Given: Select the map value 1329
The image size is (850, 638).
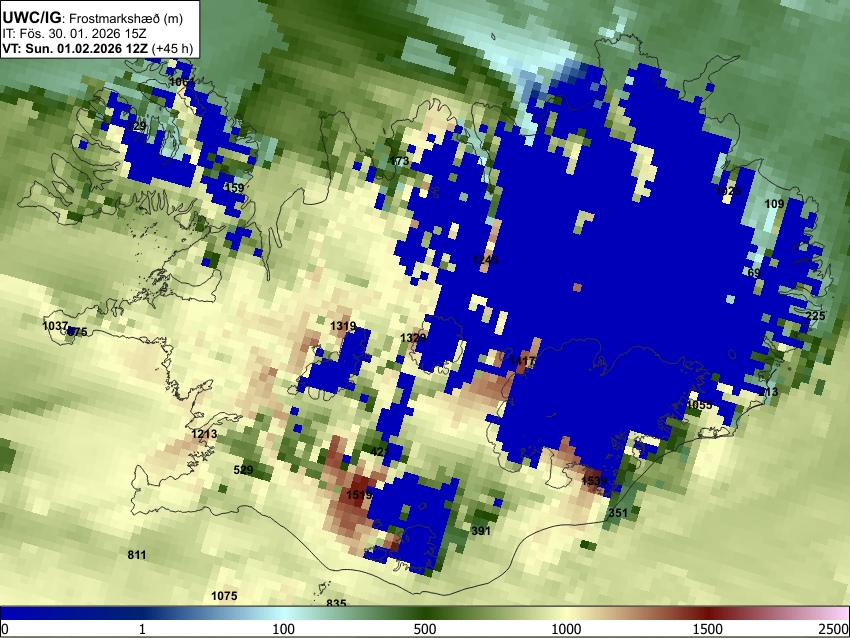Looking at the screenshot, I should pos(413,338).
